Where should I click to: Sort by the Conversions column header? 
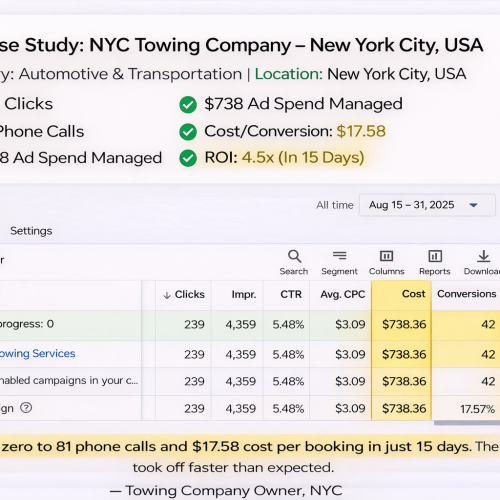pos(467,294)
